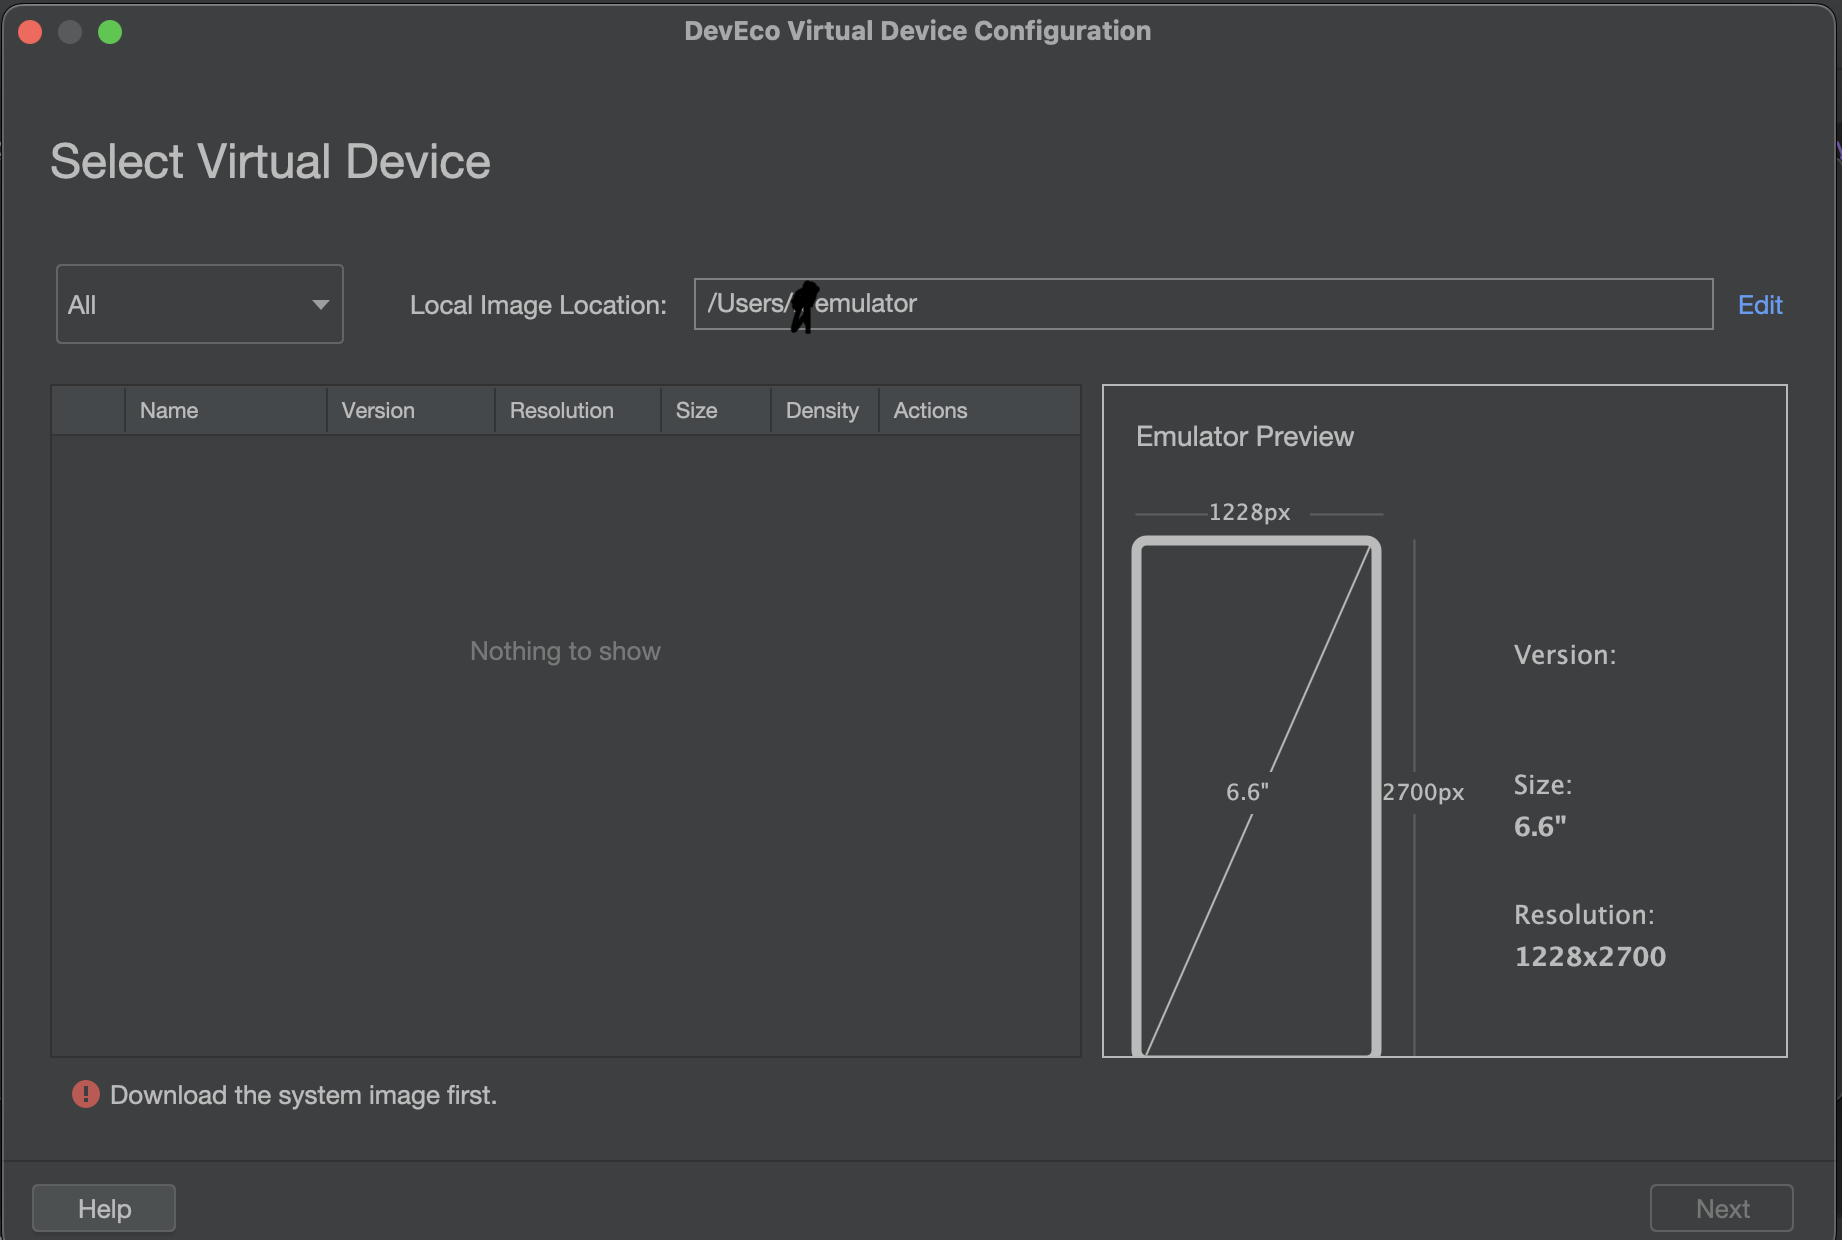This screenshot has width=1842, height=1240.
Task: Click the Size column header
Action: 716,410
